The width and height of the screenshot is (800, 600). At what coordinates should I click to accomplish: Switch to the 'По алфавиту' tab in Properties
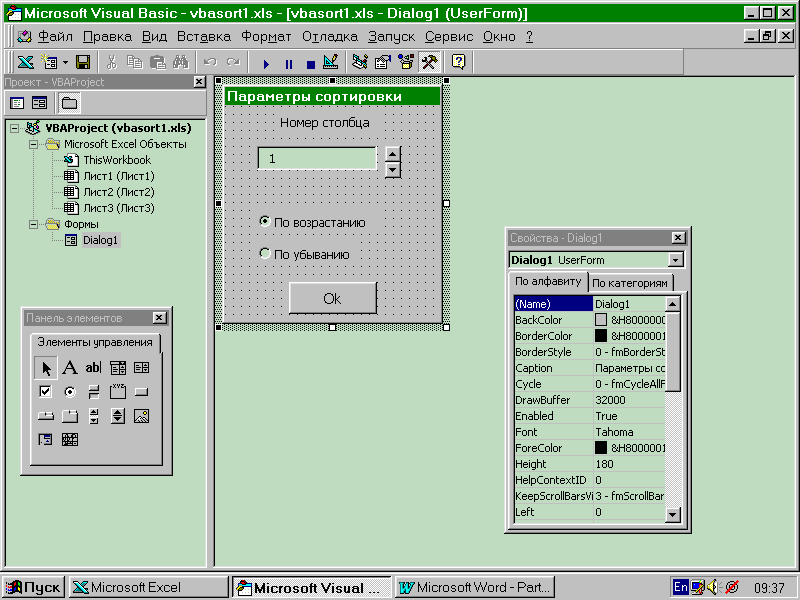[548, 281]
